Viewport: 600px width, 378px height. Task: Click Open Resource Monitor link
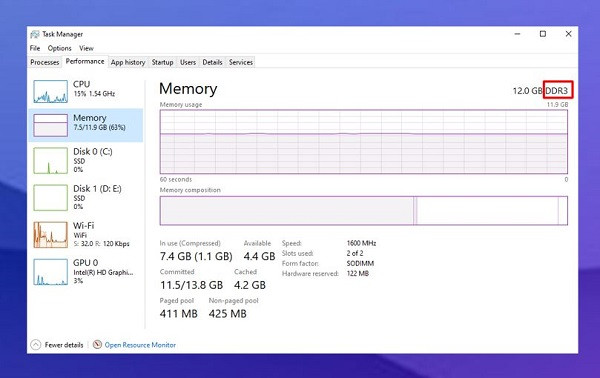pos(140,345)
